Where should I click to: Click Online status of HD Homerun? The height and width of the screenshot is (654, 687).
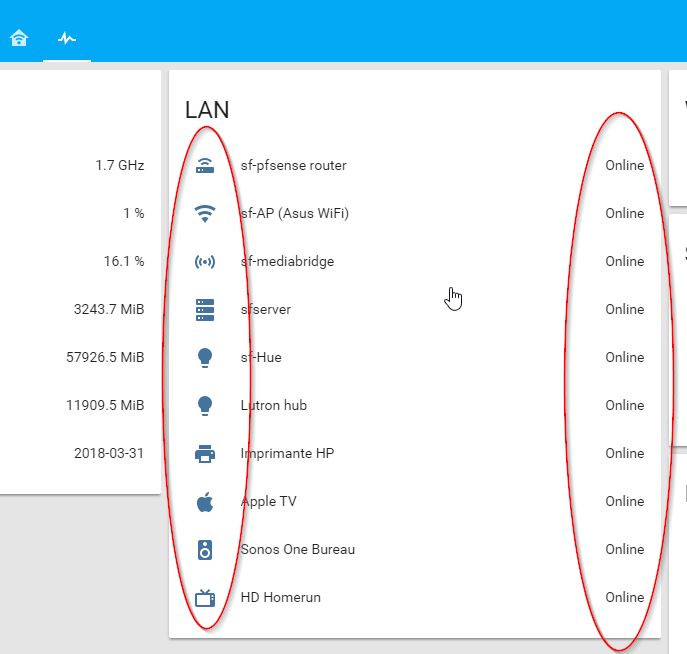coord(624,597)
